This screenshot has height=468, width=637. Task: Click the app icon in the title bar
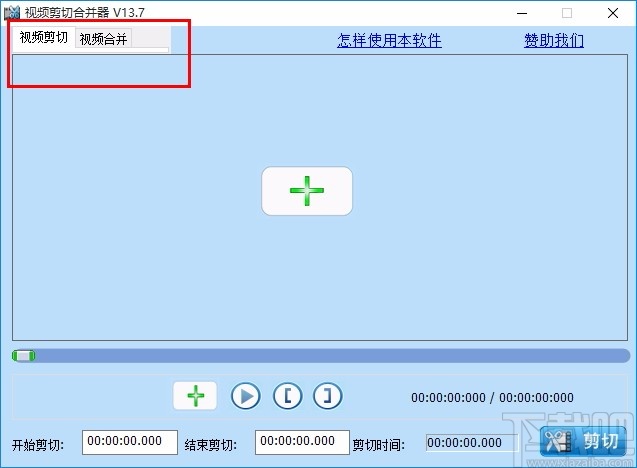pyautogui.click(x=12, y=13)
